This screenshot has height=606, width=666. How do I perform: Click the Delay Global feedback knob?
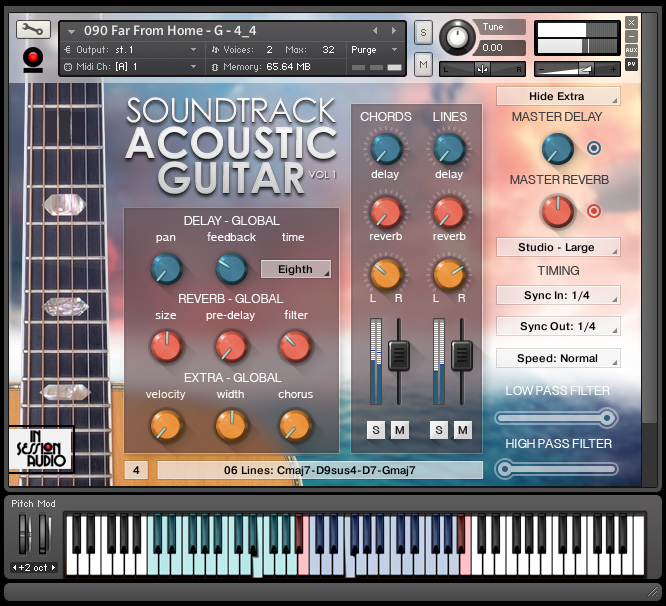(x=231, y=269)
